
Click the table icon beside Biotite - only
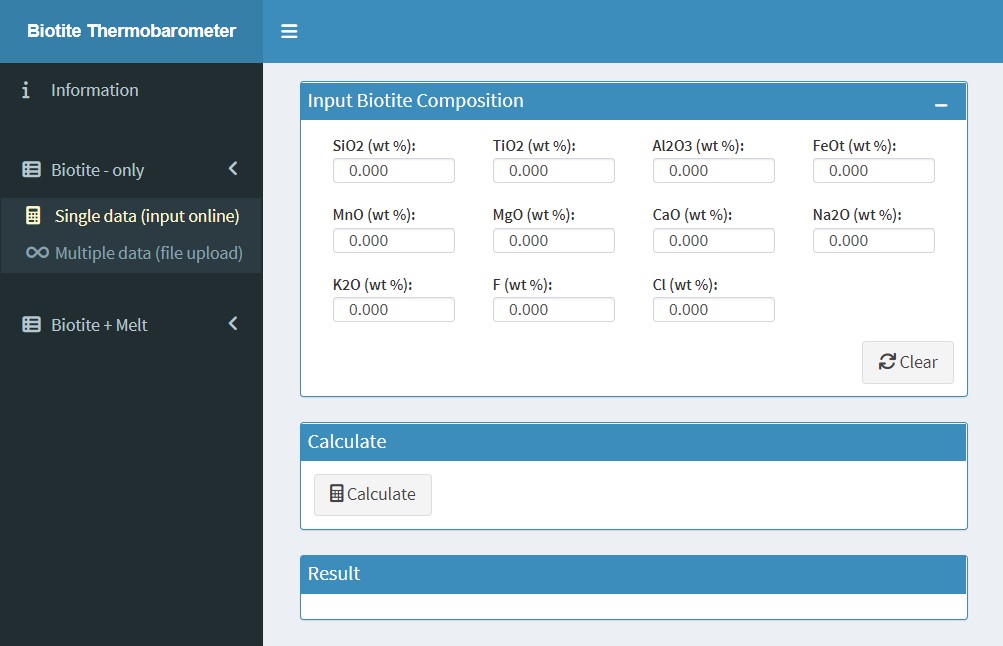32,170
